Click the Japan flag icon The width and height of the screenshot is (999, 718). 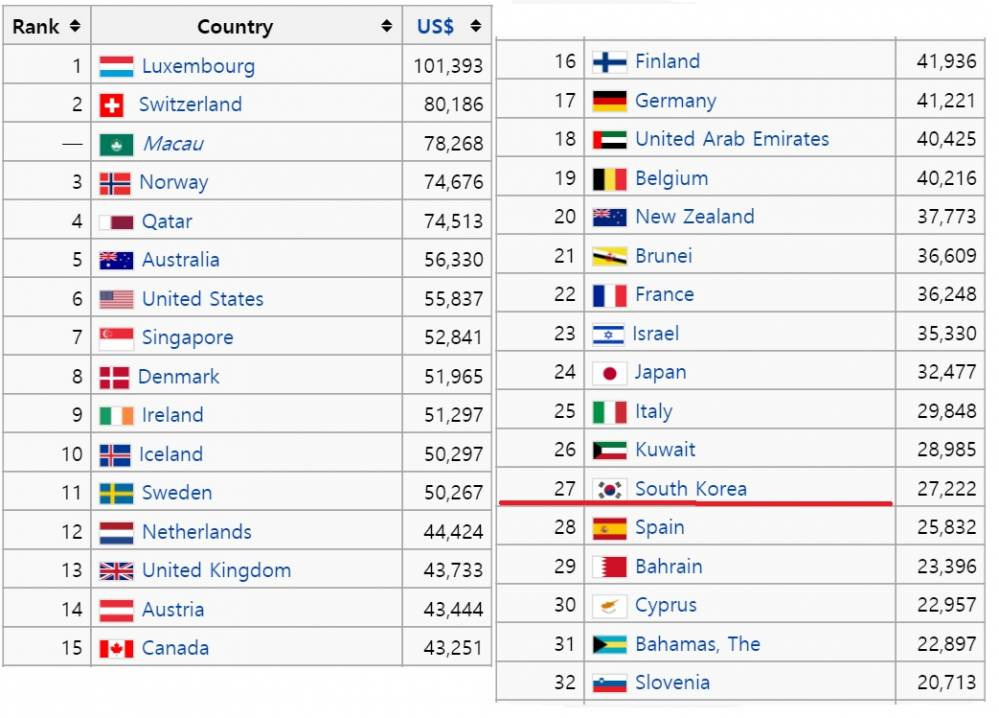(x=609, y=373)
